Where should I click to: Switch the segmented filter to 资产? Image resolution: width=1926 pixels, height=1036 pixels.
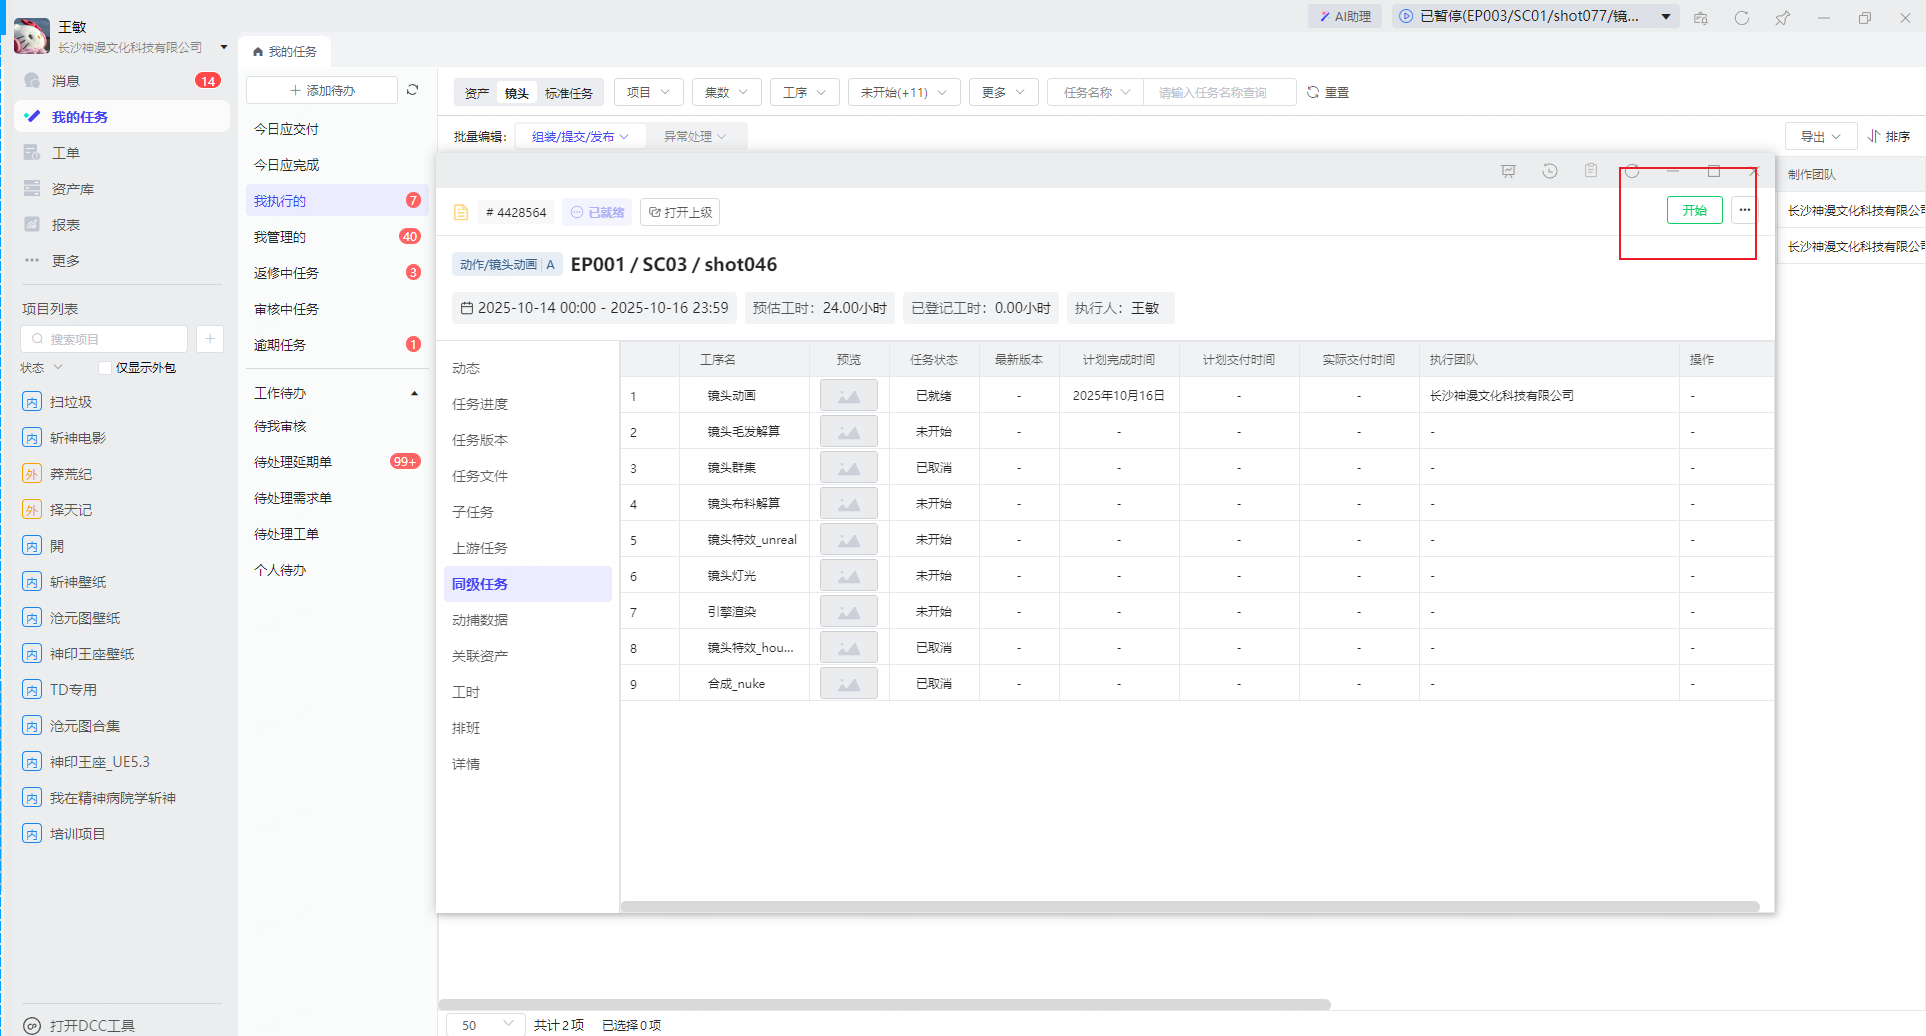(477, 93)
